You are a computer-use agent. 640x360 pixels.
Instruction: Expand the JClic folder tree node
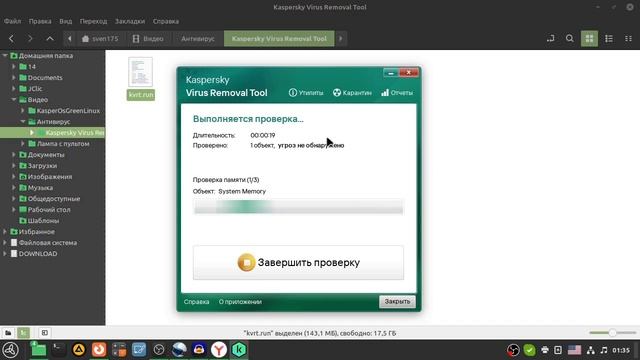pyautogui.click(x=14, y=89)
